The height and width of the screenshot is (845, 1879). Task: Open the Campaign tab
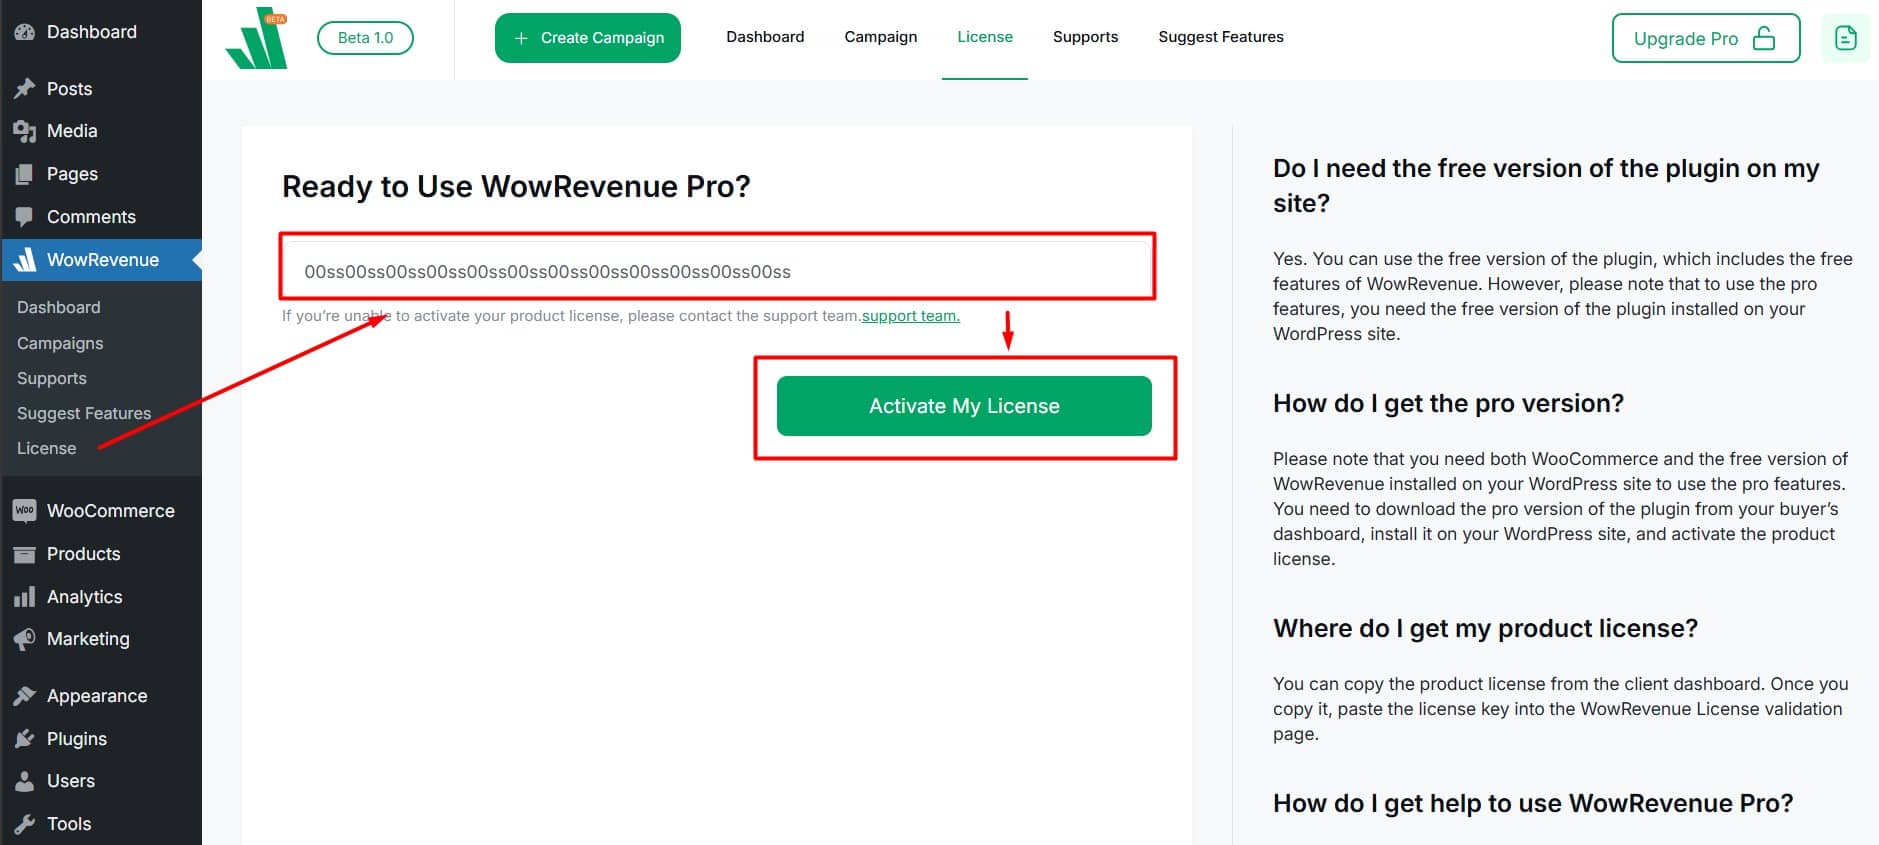(880, 37)
